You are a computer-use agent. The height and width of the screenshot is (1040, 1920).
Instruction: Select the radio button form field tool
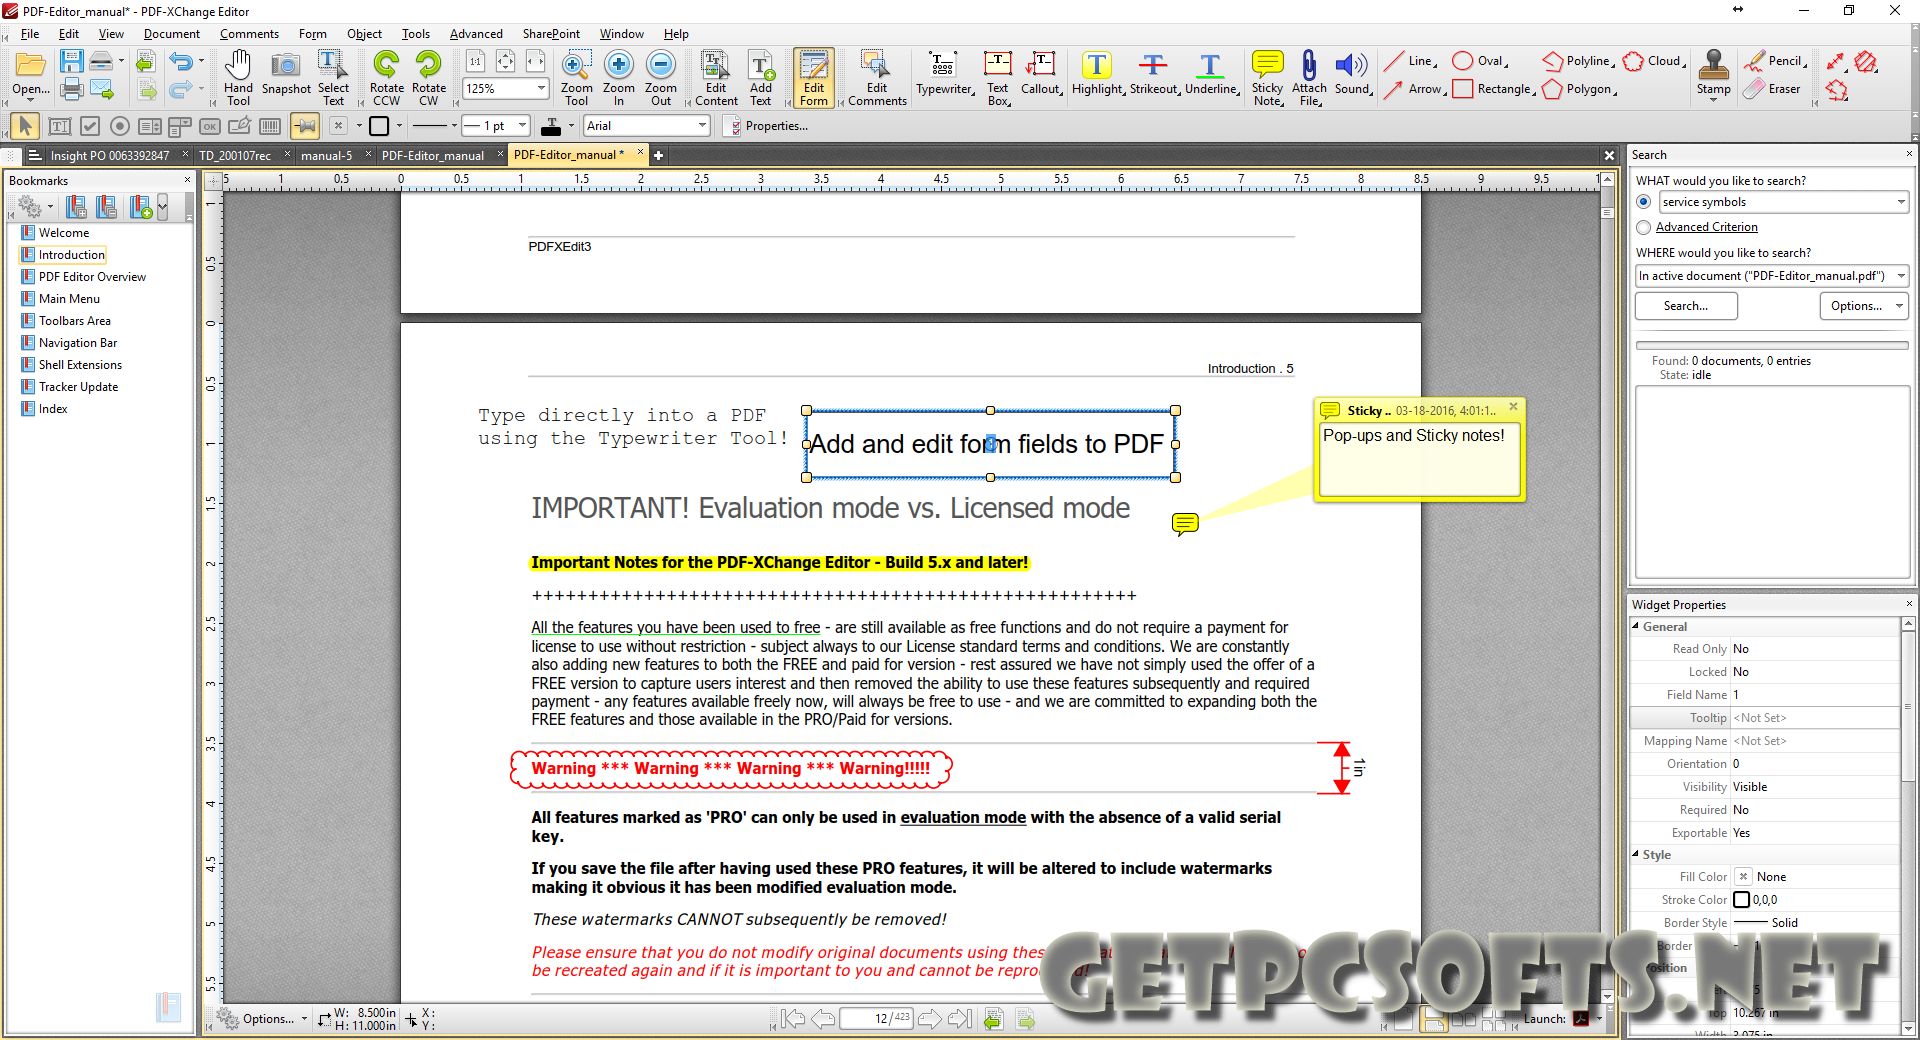(120, 126)
